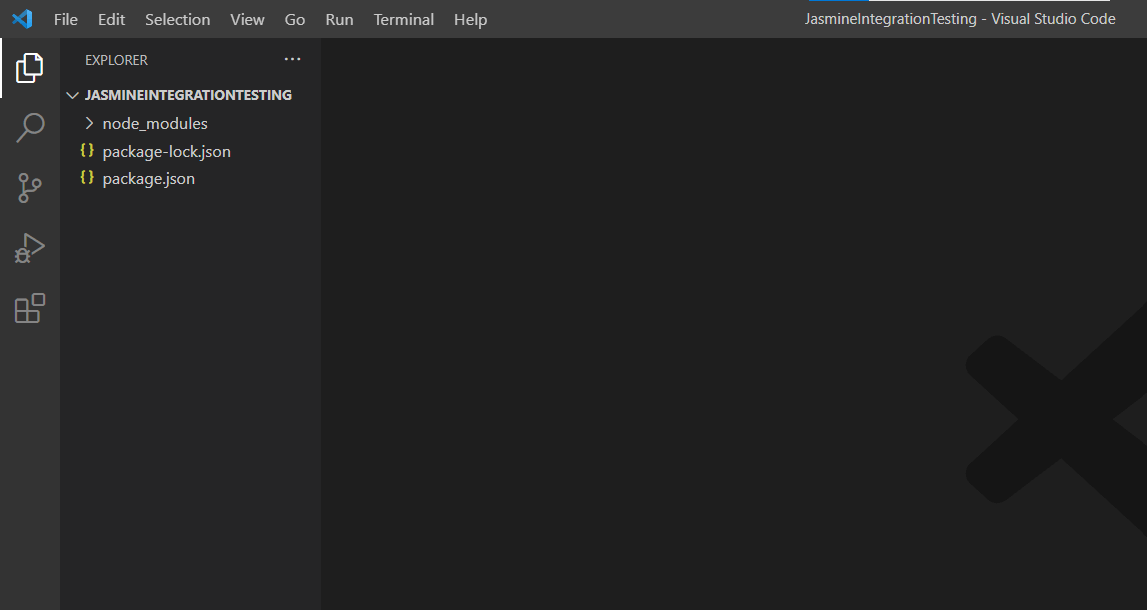The width and height of the screenshot is (1147, 610).
Task: Expand the node_modules folder
Action: tap(89, 123)
